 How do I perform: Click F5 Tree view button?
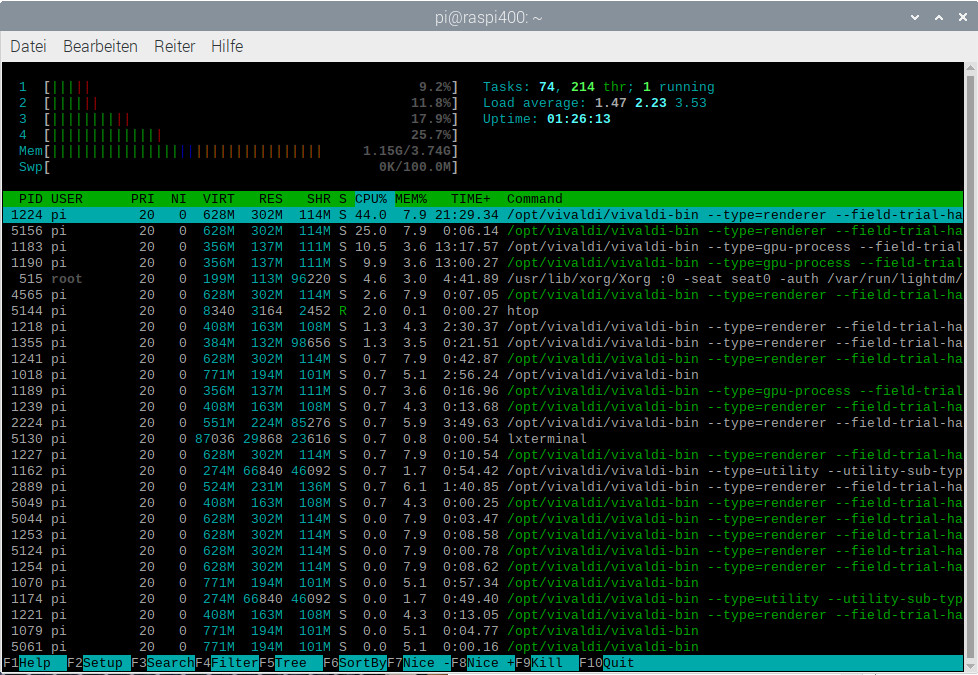click(x=291, y=663)
